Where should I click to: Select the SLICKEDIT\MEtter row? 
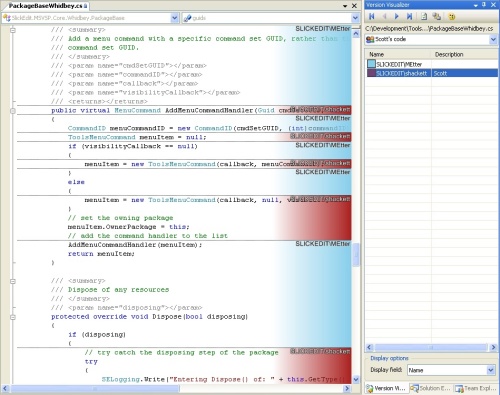(x=432, y=64)
